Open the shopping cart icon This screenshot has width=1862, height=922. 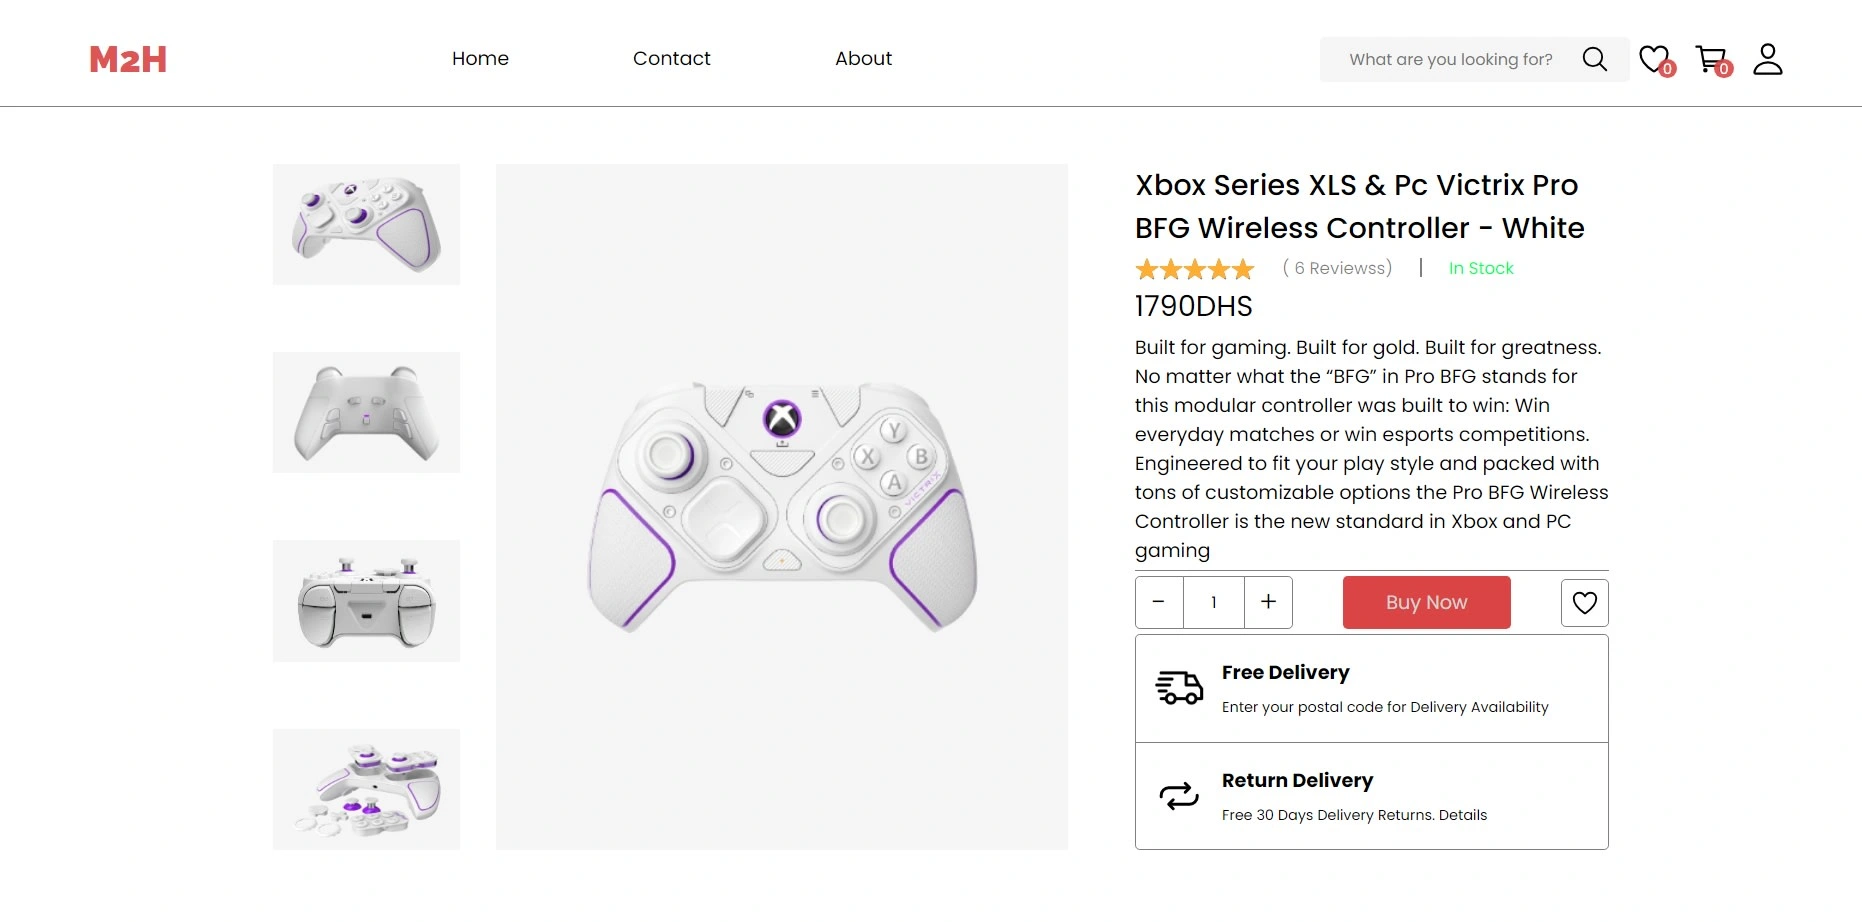(x=1711, y=59)
